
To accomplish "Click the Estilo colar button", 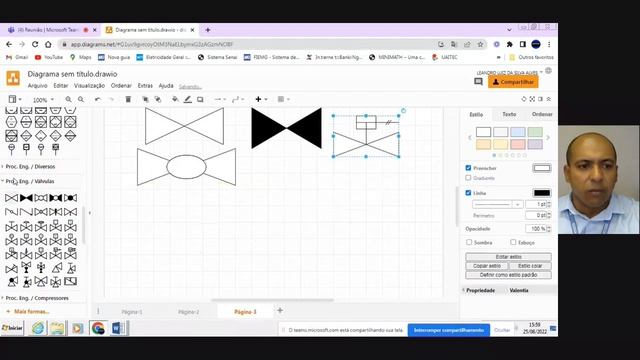I will (x=530, y=266).
